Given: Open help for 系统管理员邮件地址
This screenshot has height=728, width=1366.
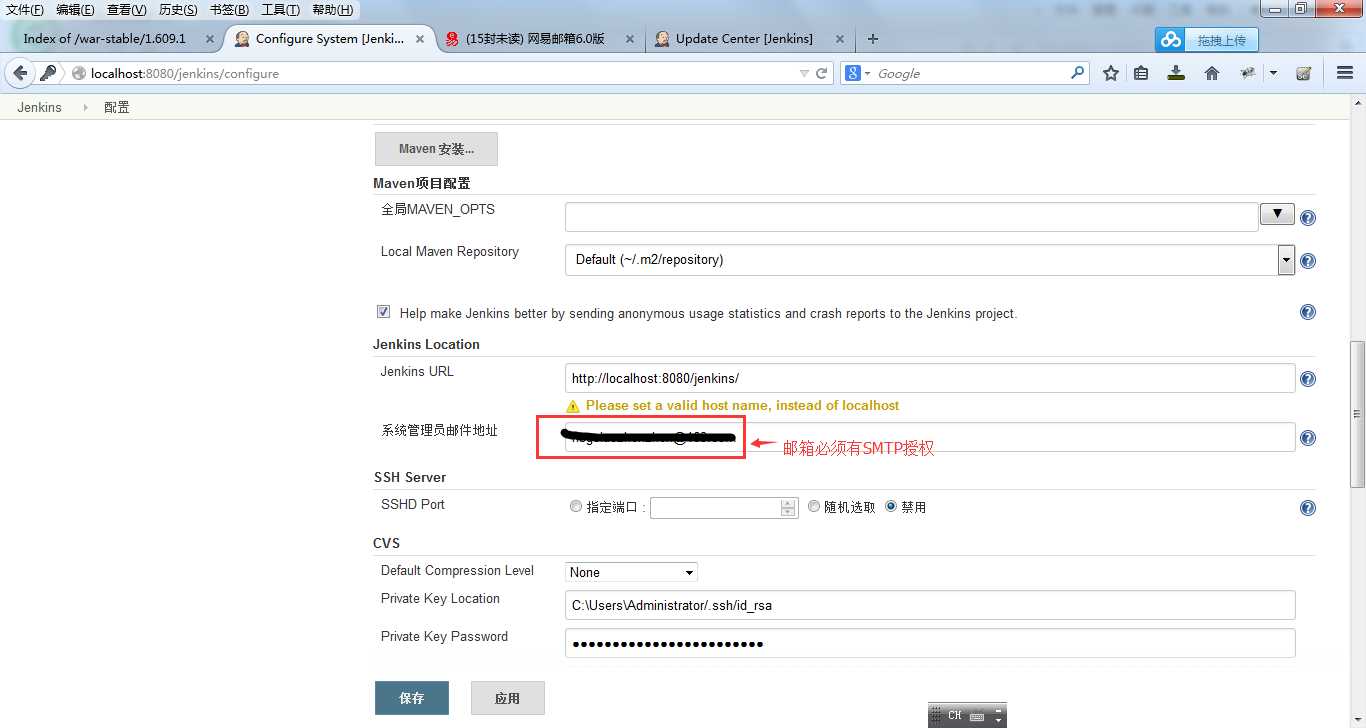Looking at the screenshot, I should 1307,438.
